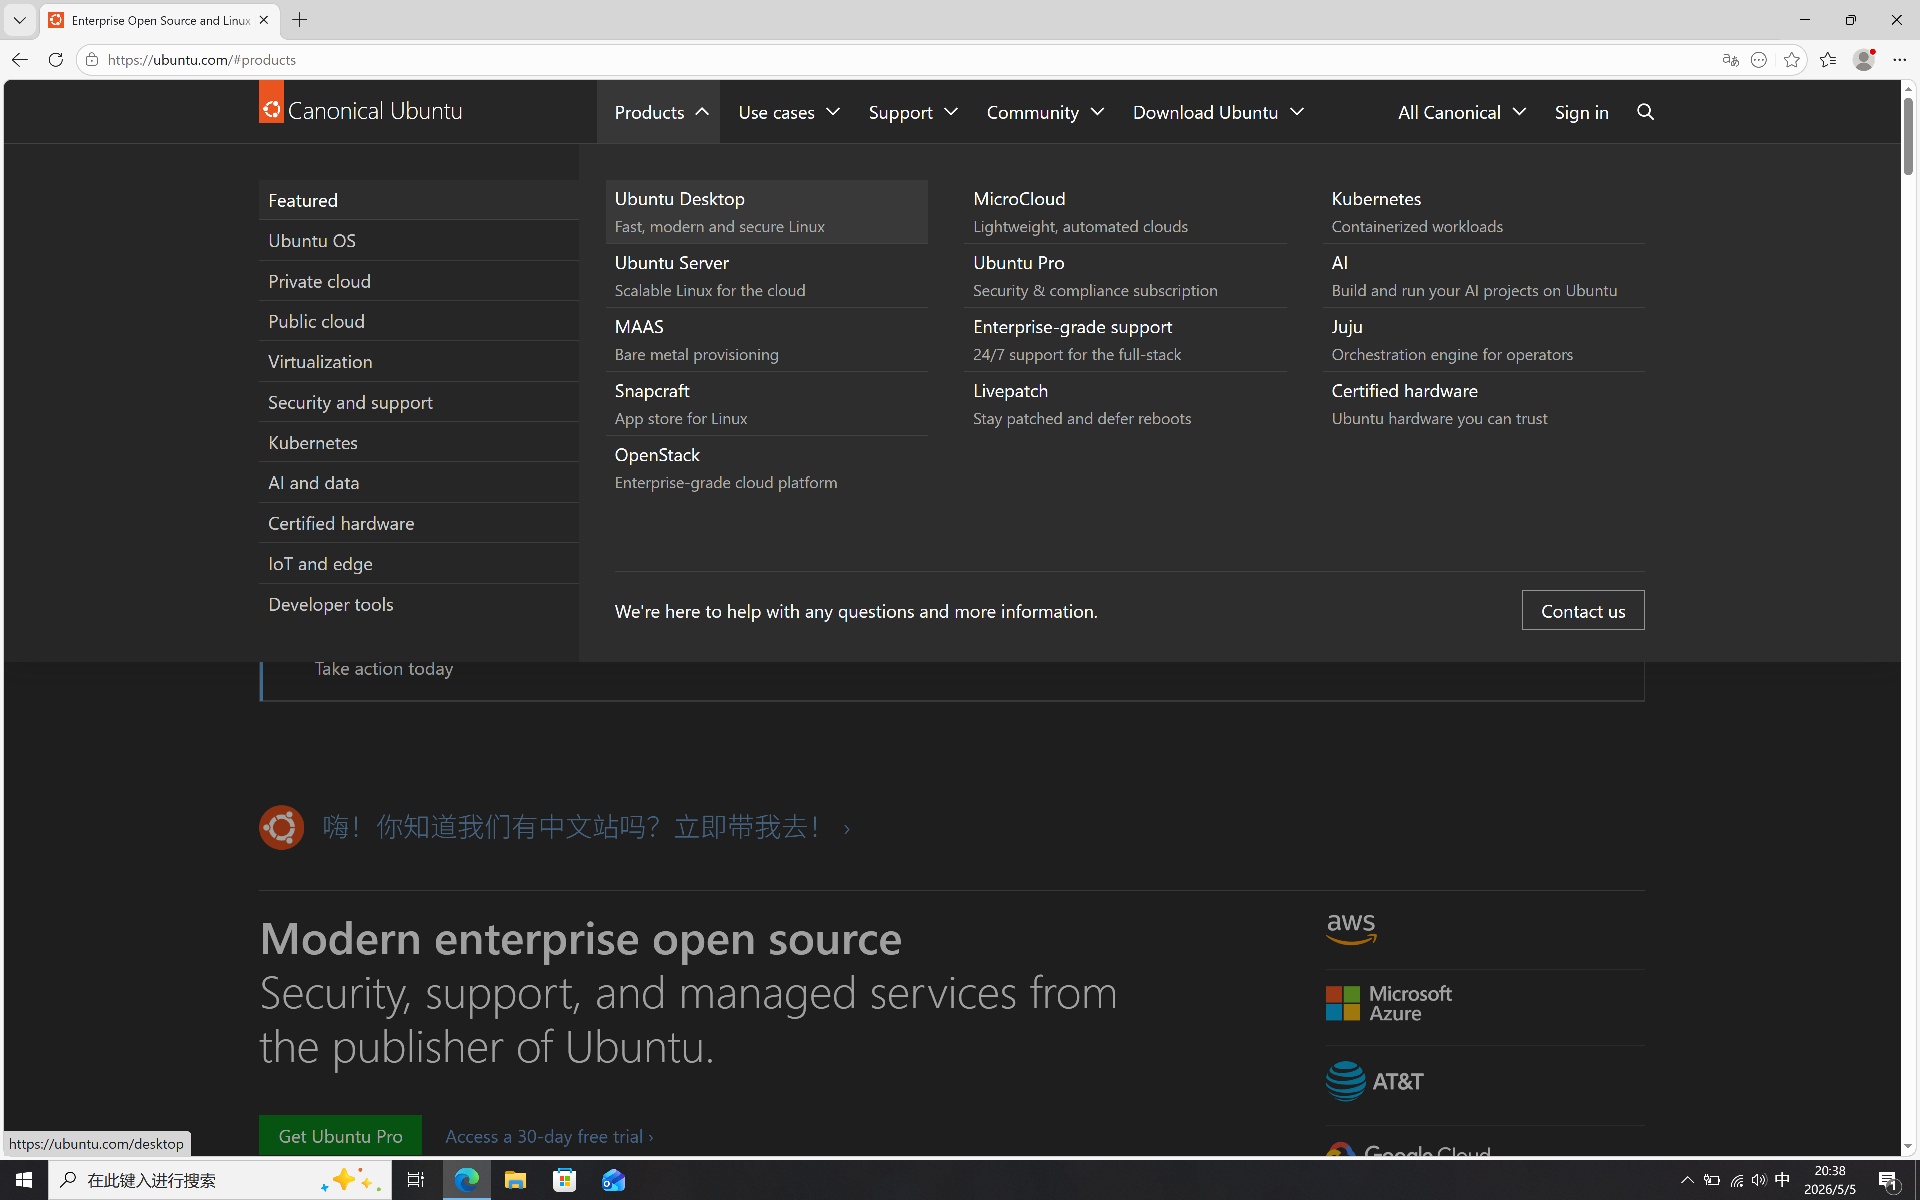Click the Ubuntu circle logo by Chinese banner

pos(281,827)
